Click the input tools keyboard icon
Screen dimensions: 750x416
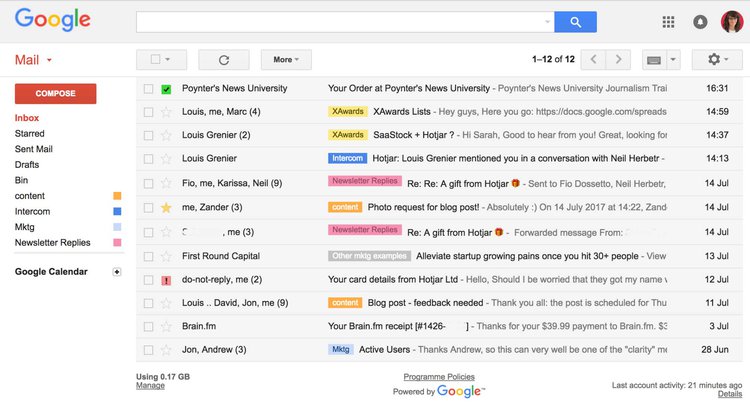coord(654,60)
